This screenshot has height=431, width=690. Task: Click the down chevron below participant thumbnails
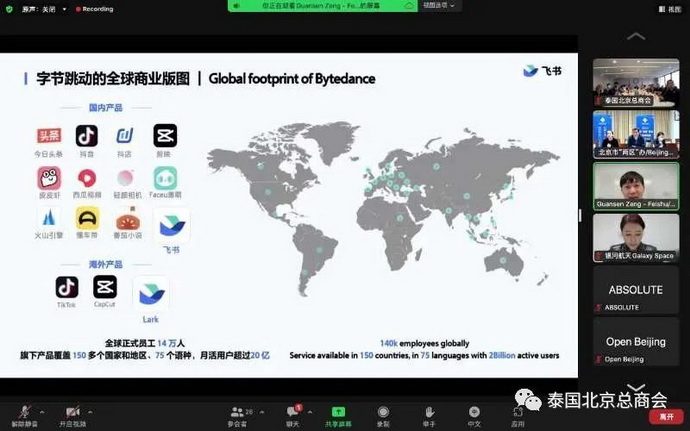pyautogui.click(x=636, y=387)
